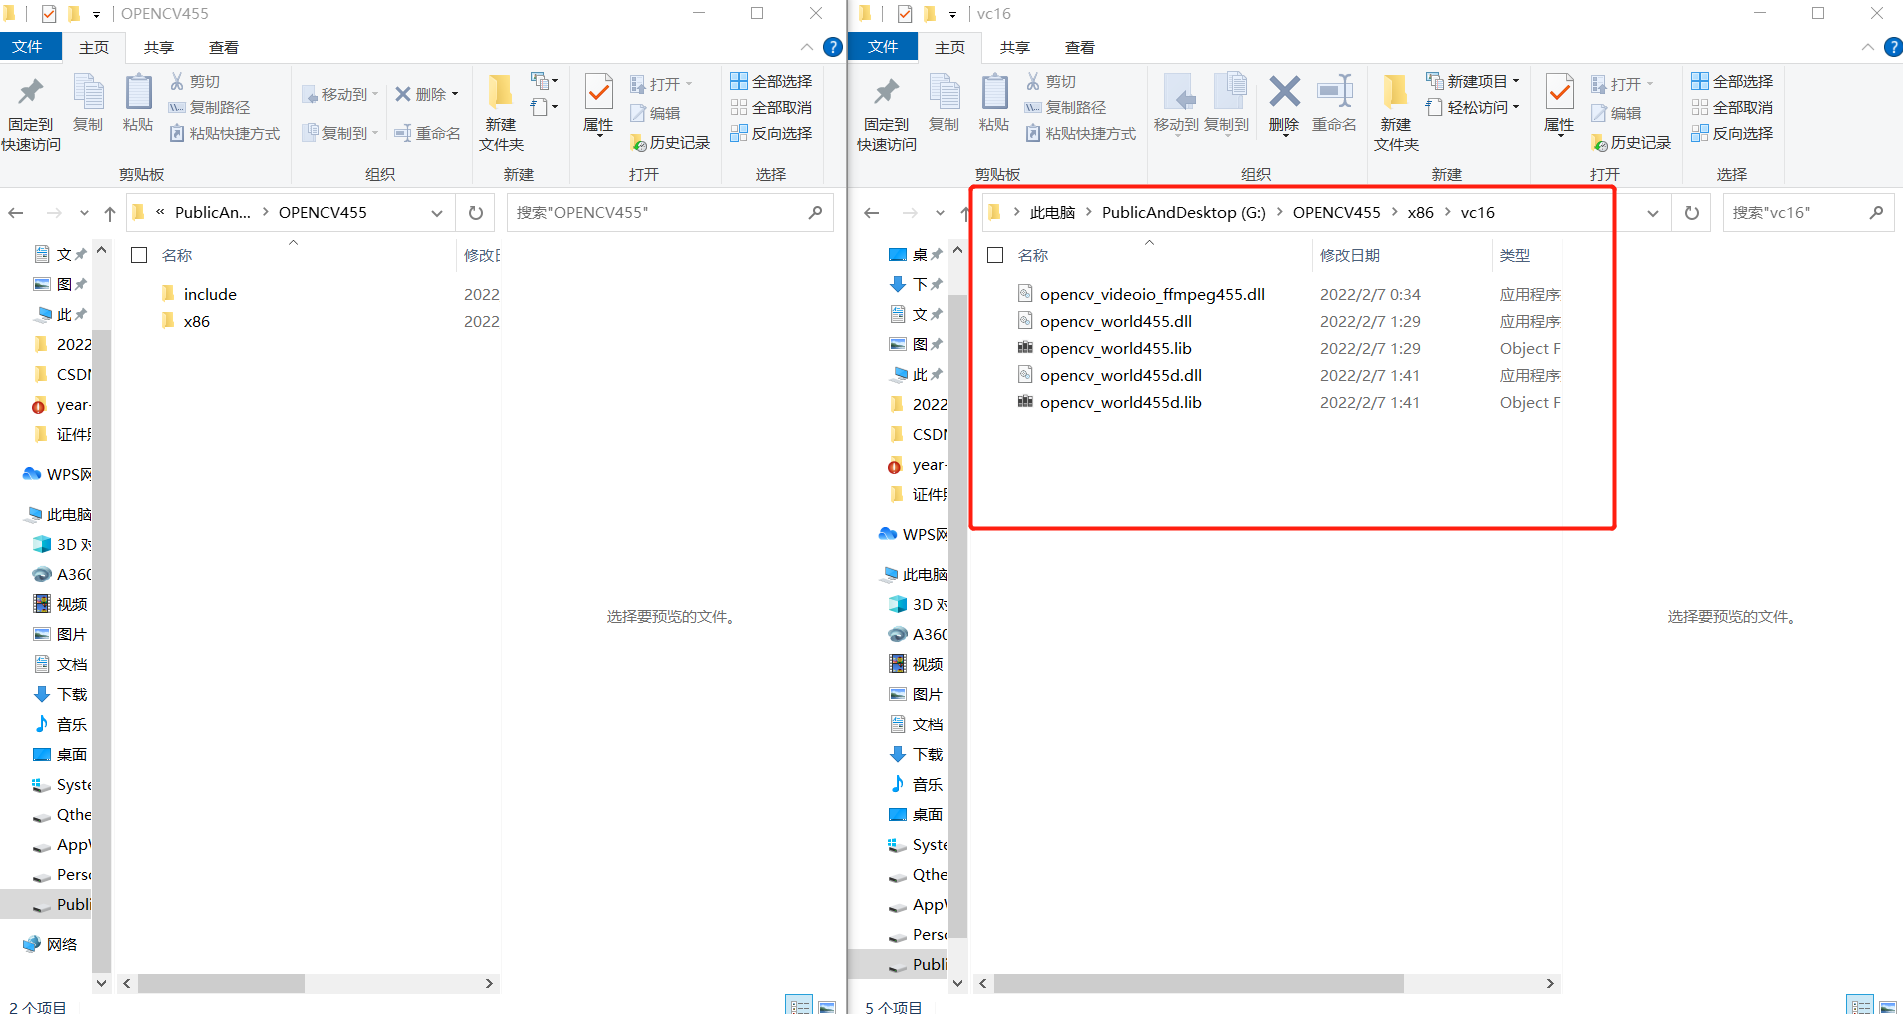This screenshot has width=1903, height=1014.
Task: Click the search box in OPENCV455 window
Action: click(x=670, y=212)
